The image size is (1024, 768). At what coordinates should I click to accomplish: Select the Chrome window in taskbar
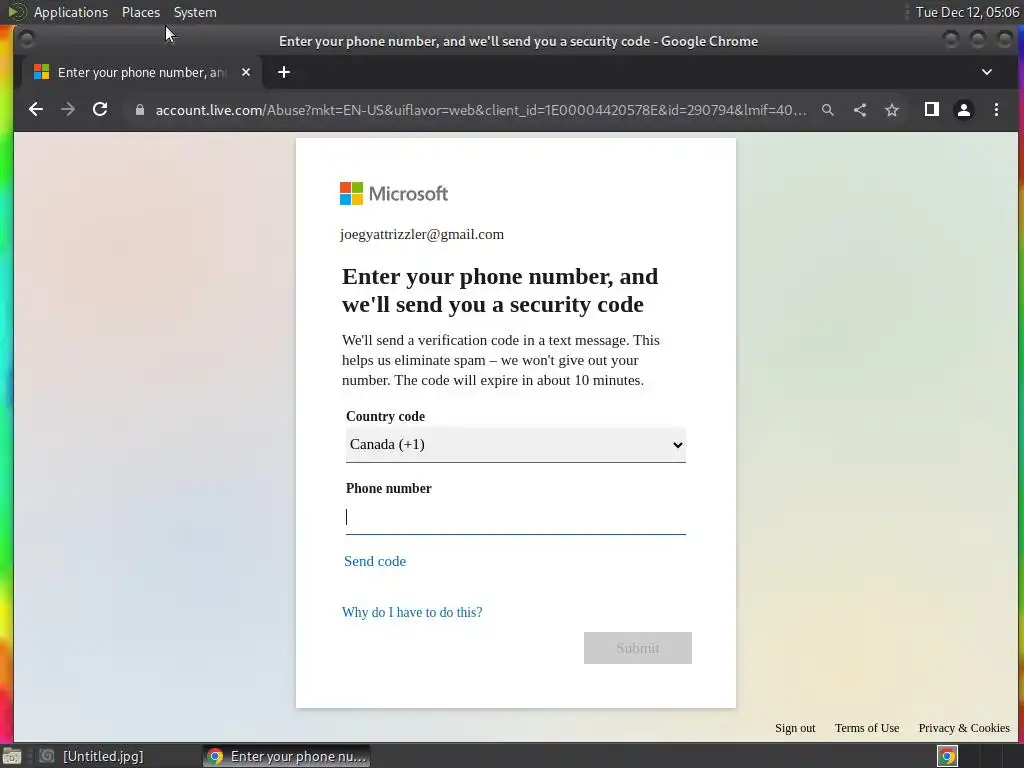pyautogui.click(x=287, y=756)
